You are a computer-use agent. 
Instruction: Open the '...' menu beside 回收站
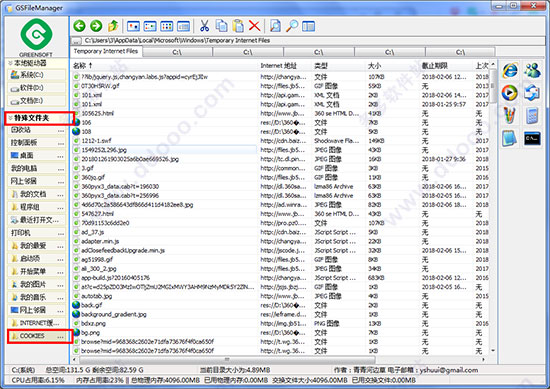(x=61, y=130)
